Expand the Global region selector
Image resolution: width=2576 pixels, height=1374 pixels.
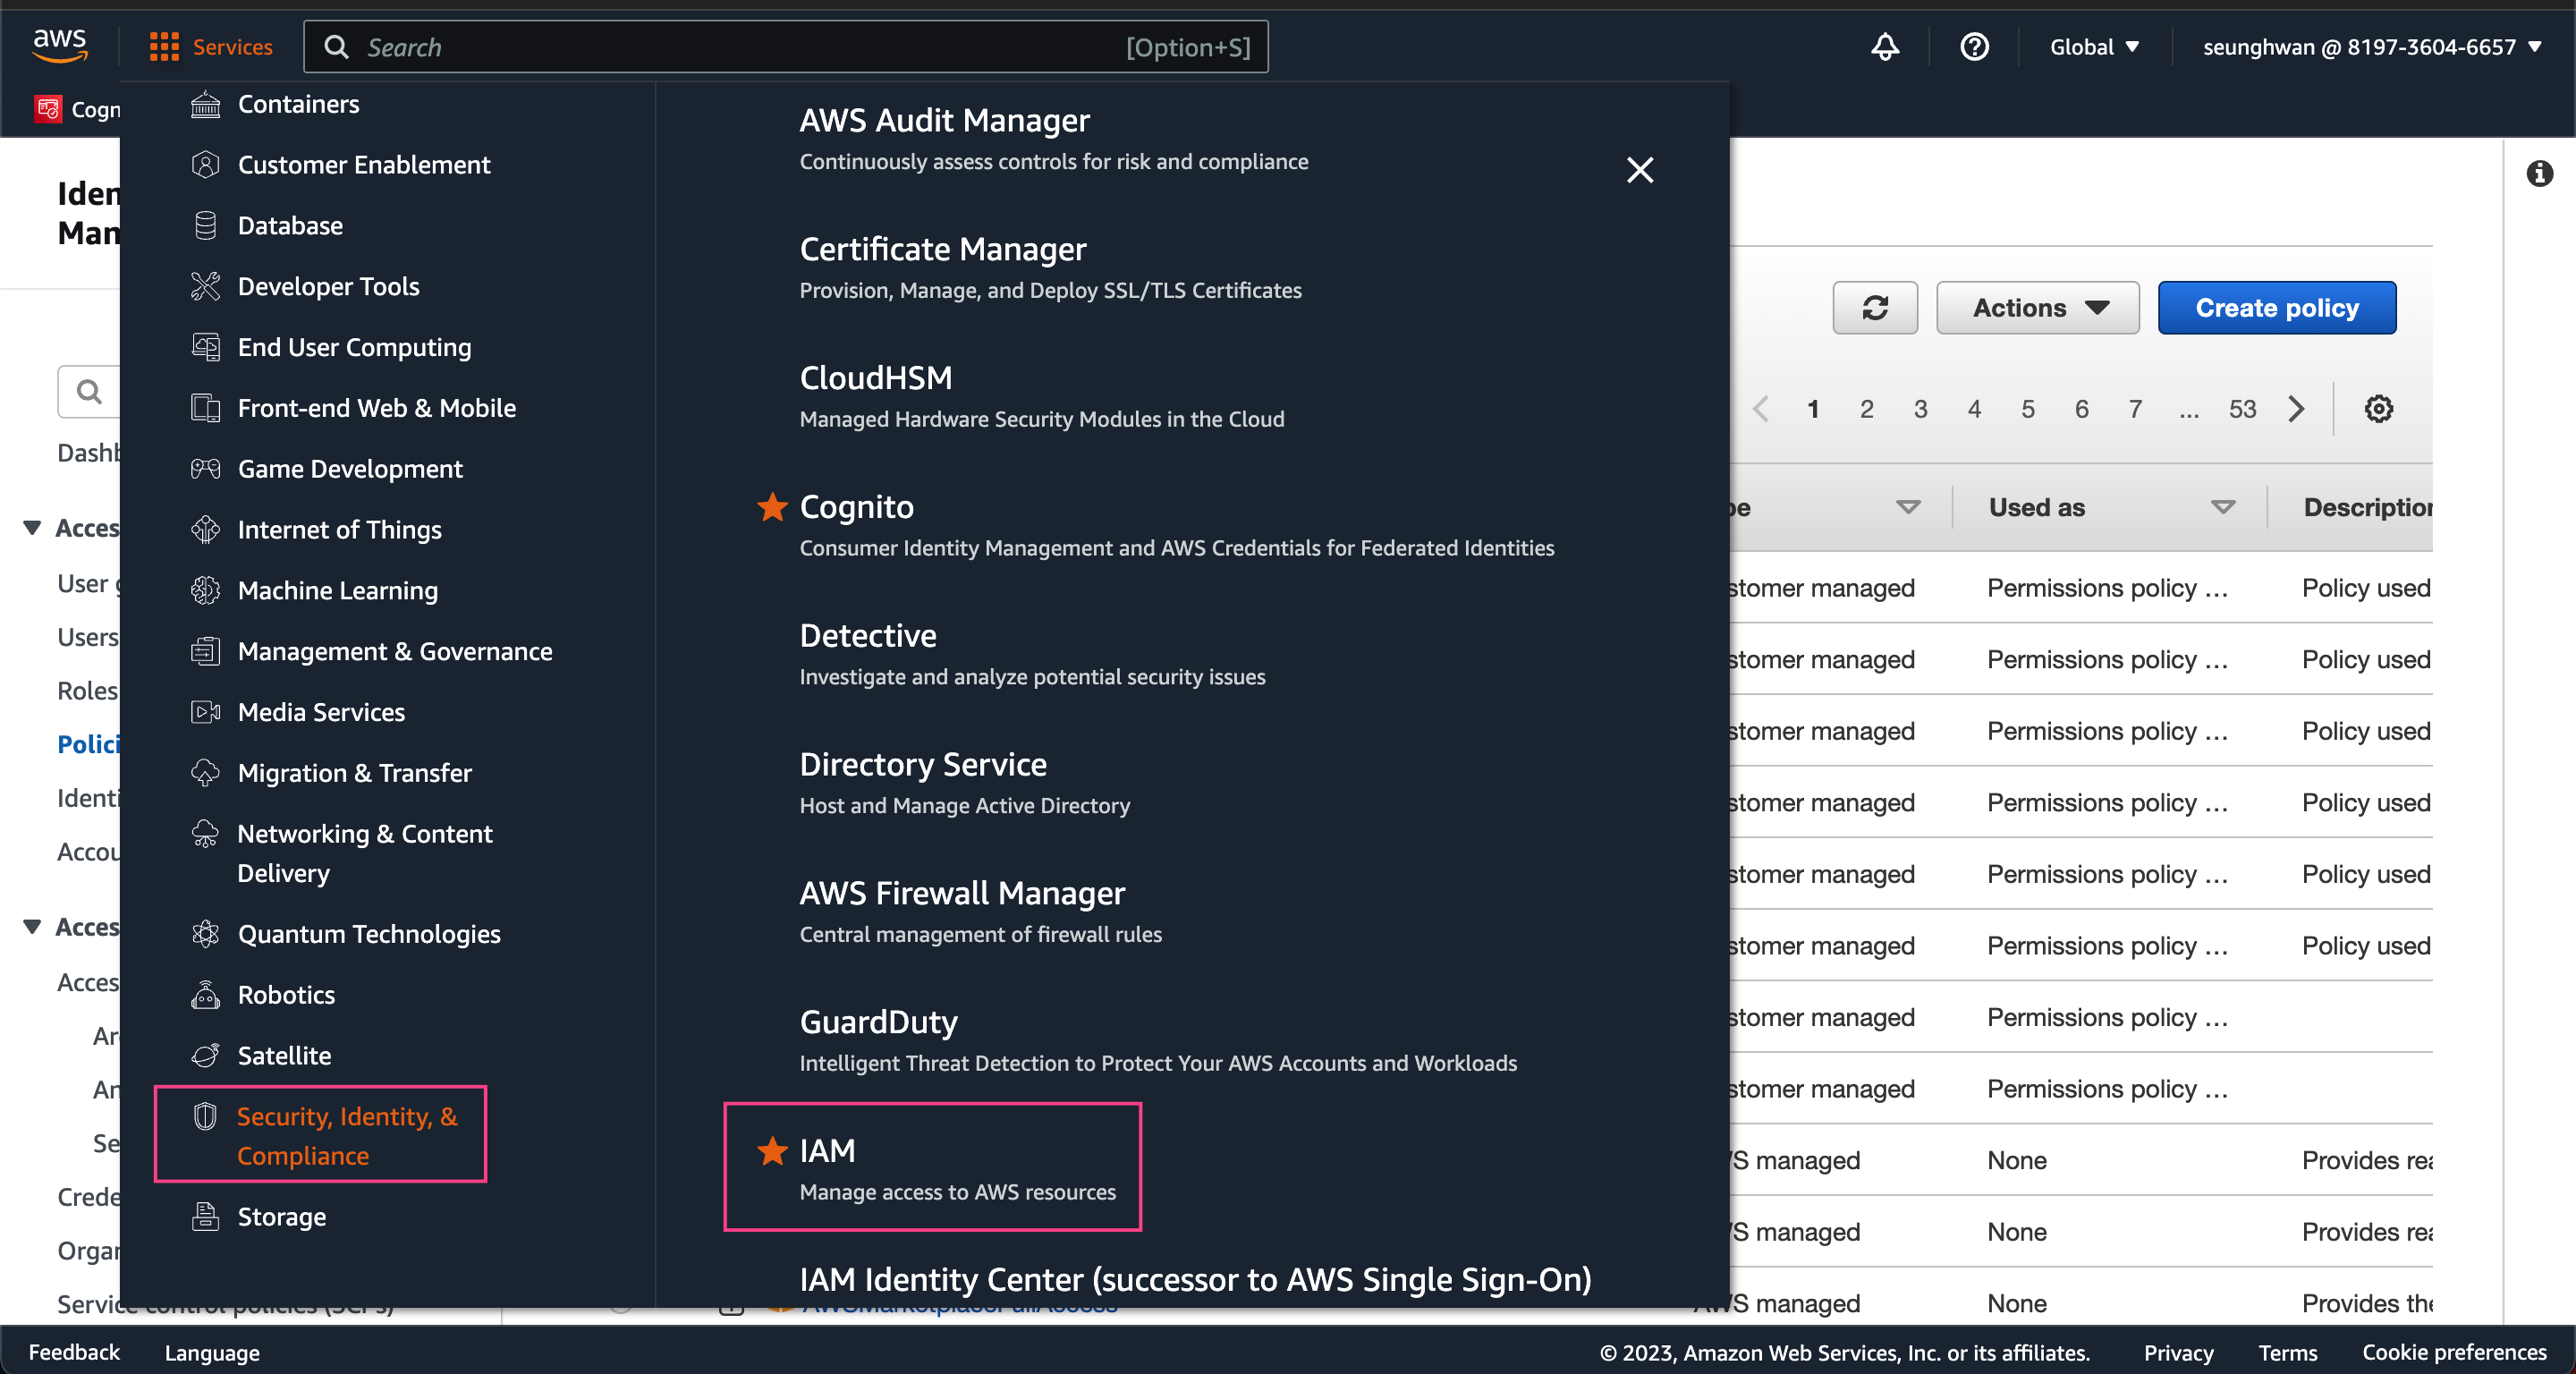point(2094,47)
